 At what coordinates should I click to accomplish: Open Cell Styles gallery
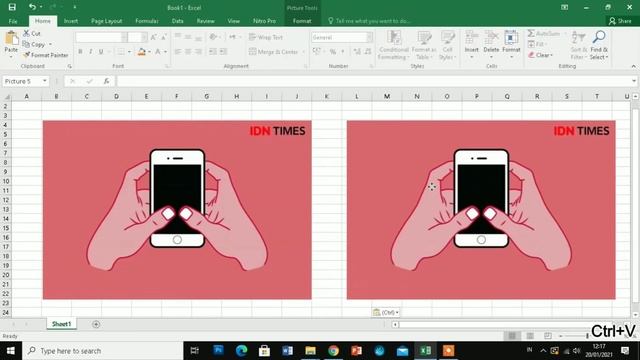tap(447, 45)
